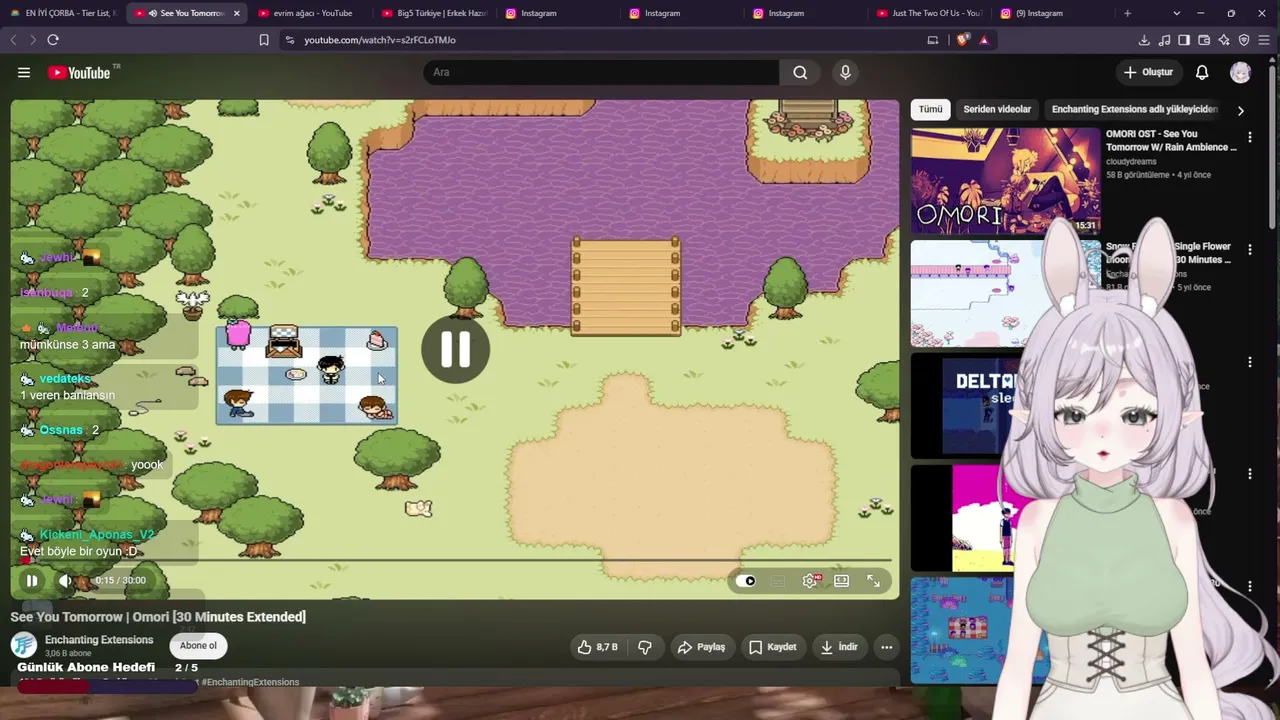
Task: Pause the video from the player control bar
Action: [32, 580]
